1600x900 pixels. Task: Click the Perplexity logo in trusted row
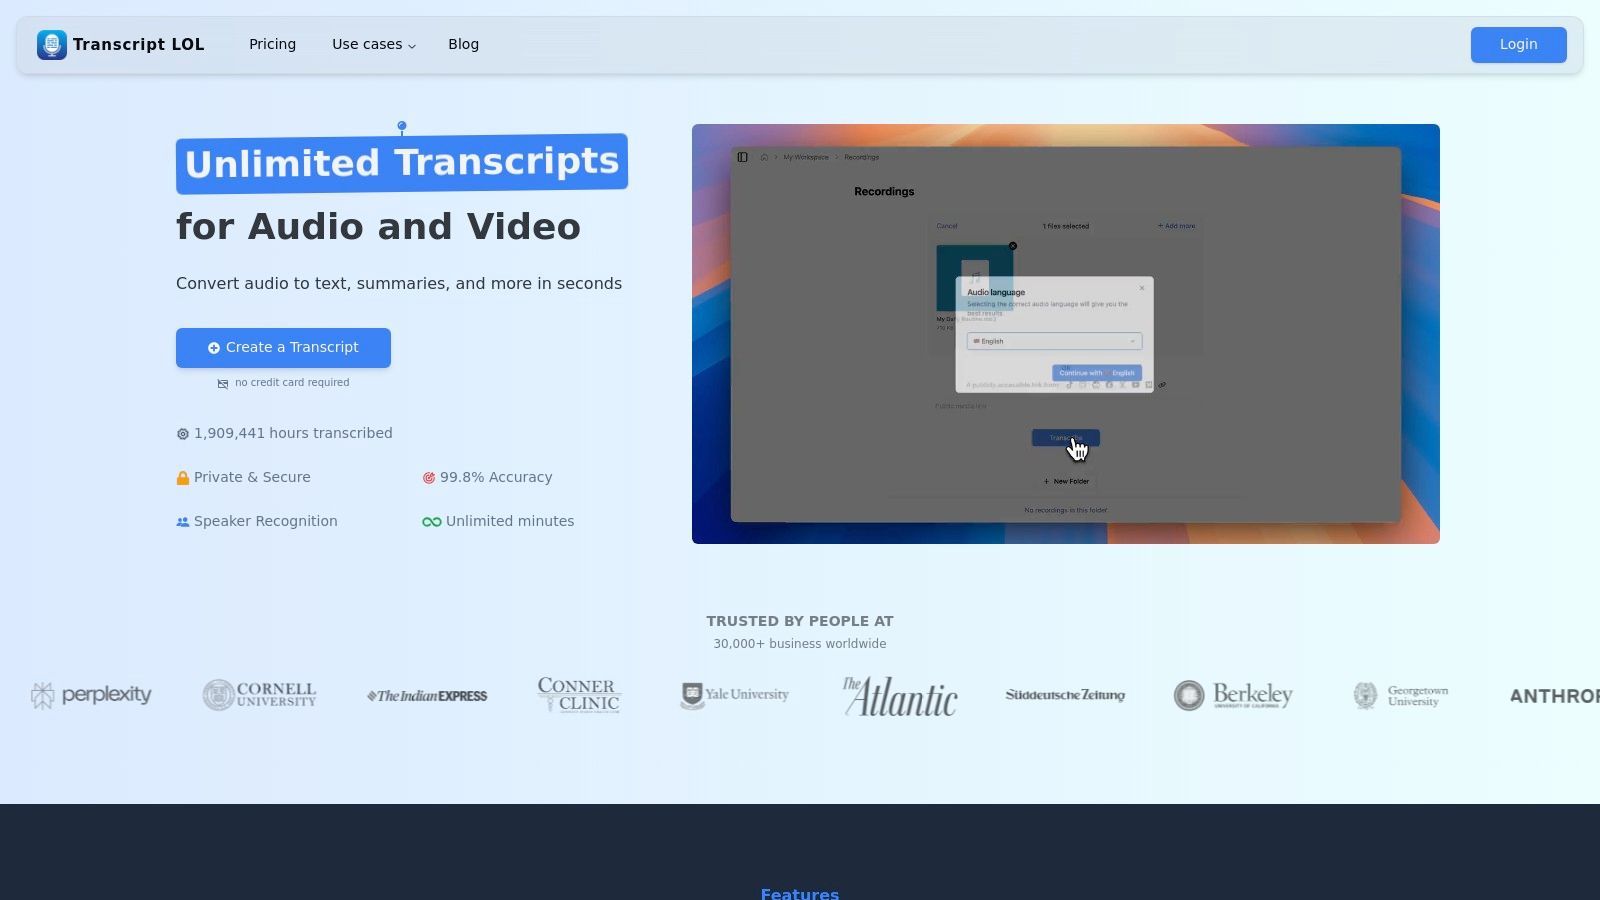91,695
